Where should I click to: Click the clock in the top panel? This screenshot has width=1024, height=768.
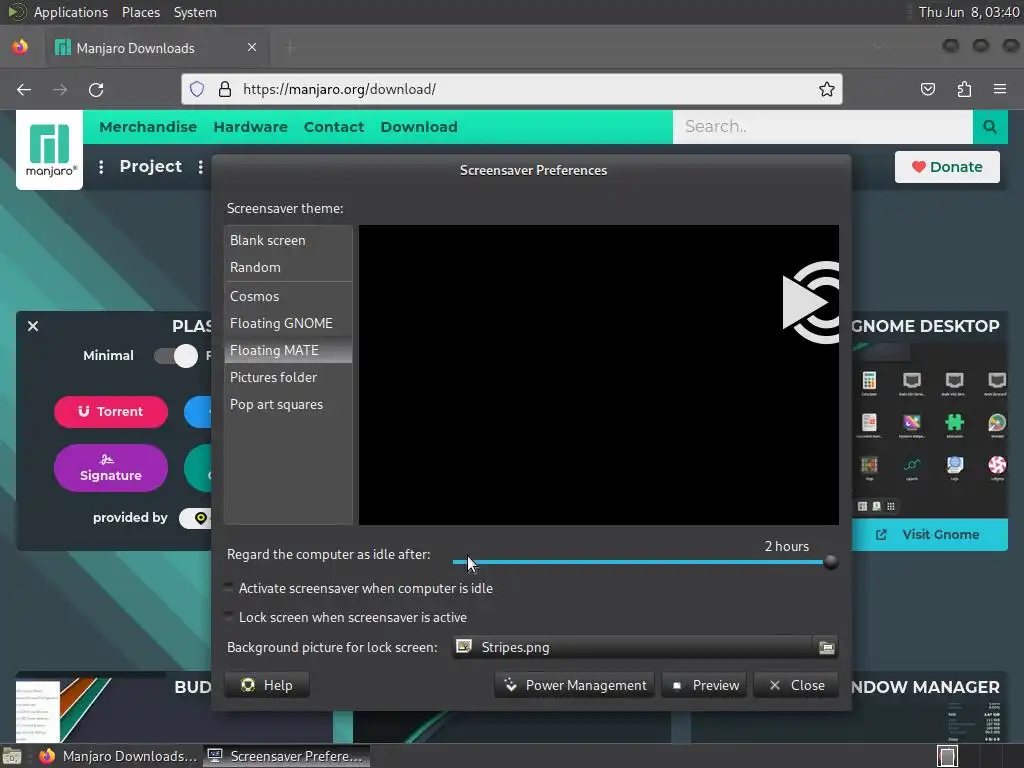pos(968,12)
